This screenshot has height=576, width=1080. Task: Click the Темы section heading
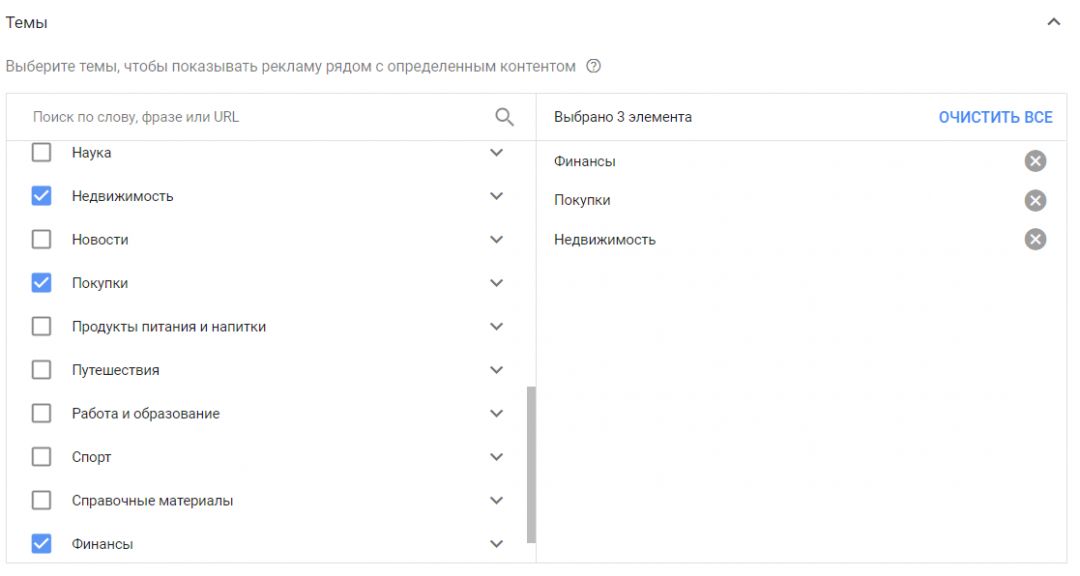(26, 23)
